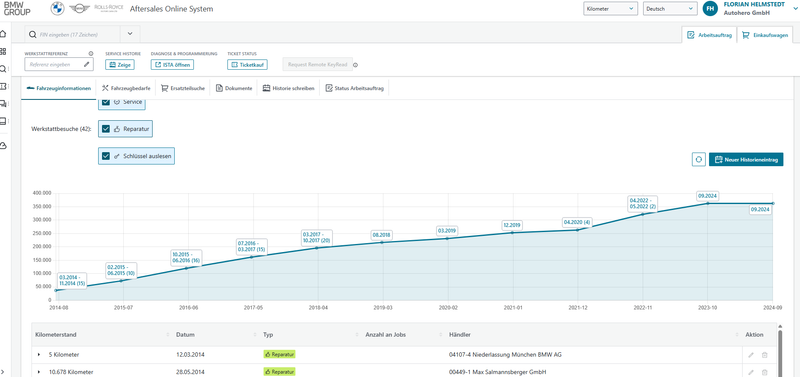Click info icon next to Request Remote KeyRead
The height and width of the screenshot is (377, 800).
356,65
